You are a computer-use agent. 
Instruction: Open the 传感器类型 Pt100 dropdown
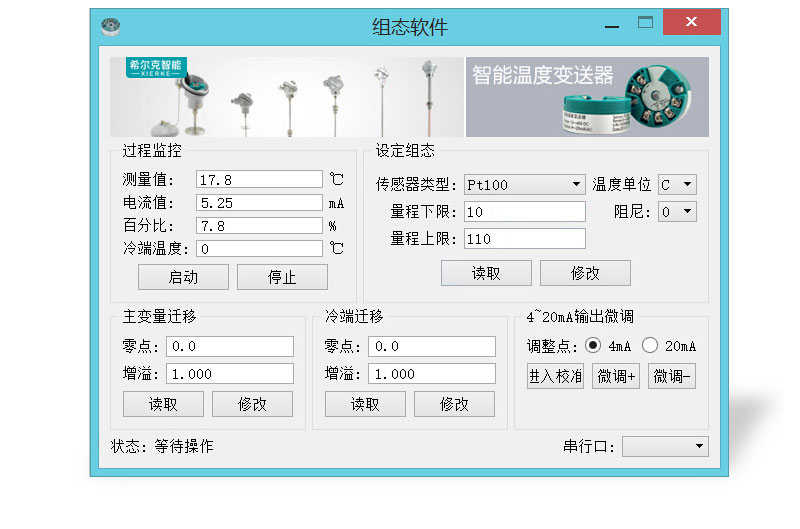coord(524,185)
